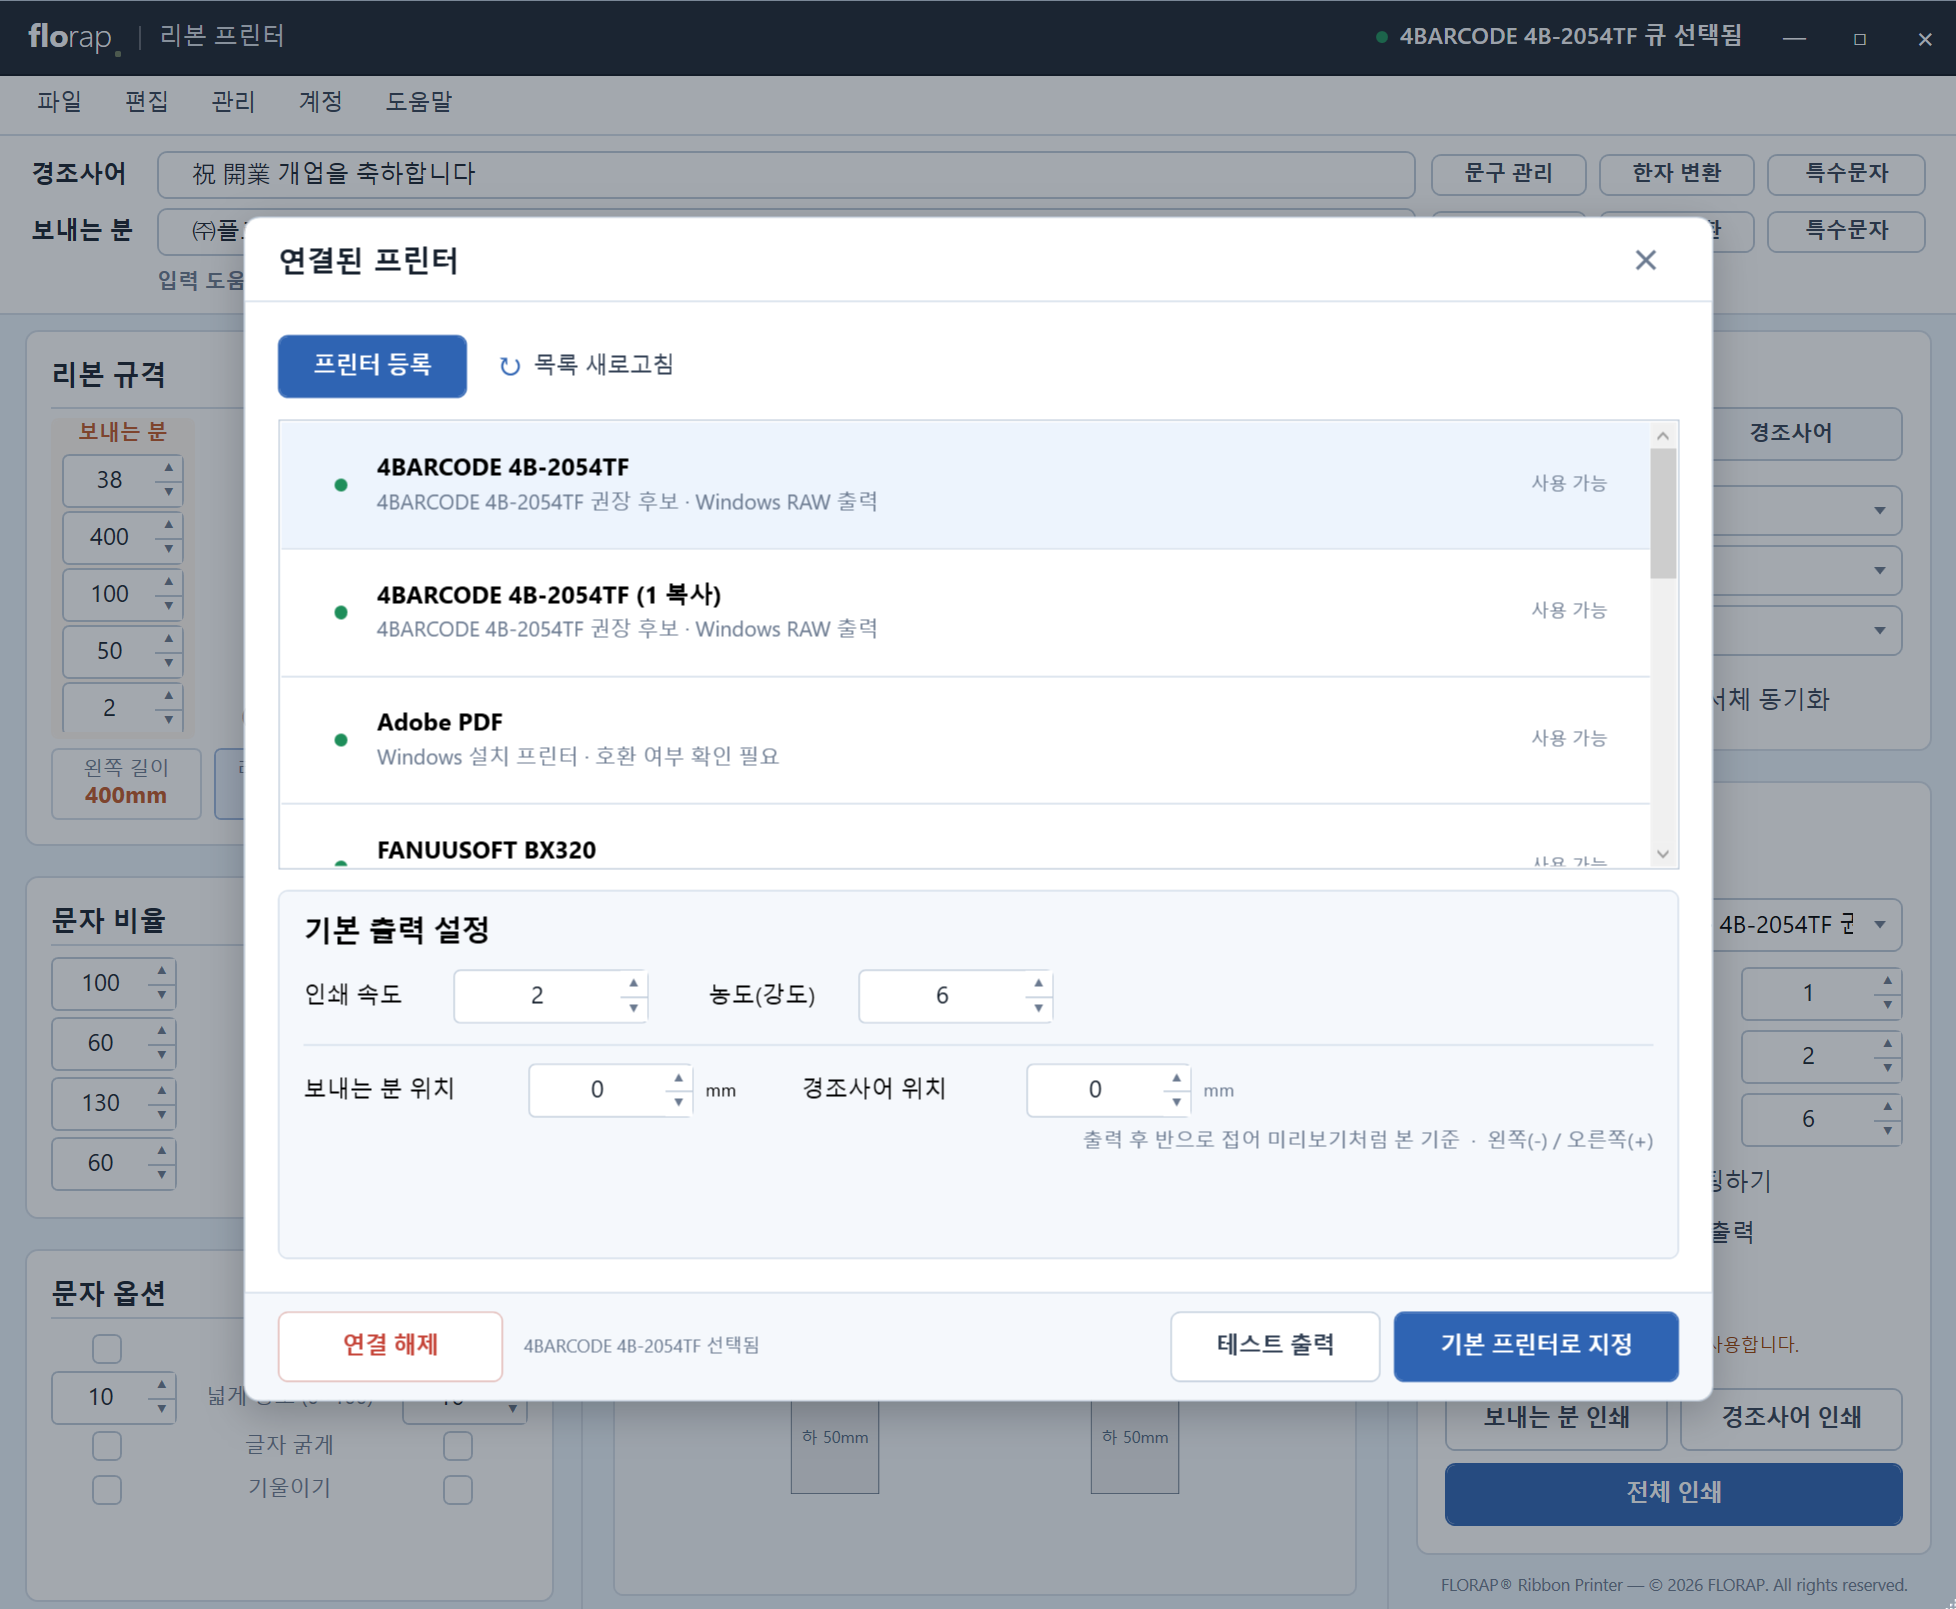
Task: Click 한자 변환 button in 경조사어 row
Action: click(x=1676, y=174)
